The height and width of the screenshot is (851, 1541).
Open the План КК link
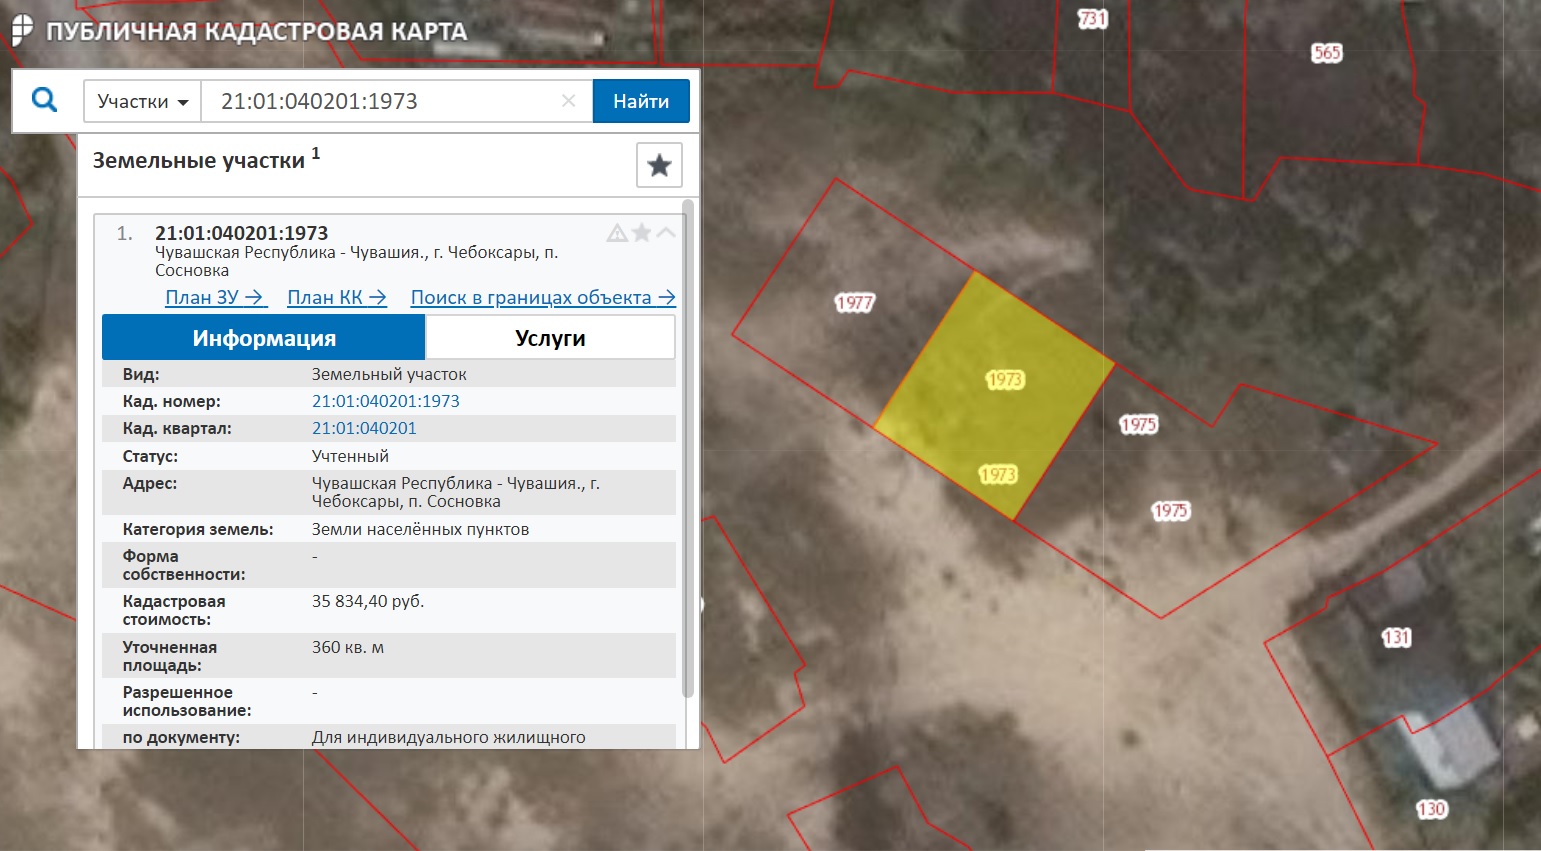(337, 297)
